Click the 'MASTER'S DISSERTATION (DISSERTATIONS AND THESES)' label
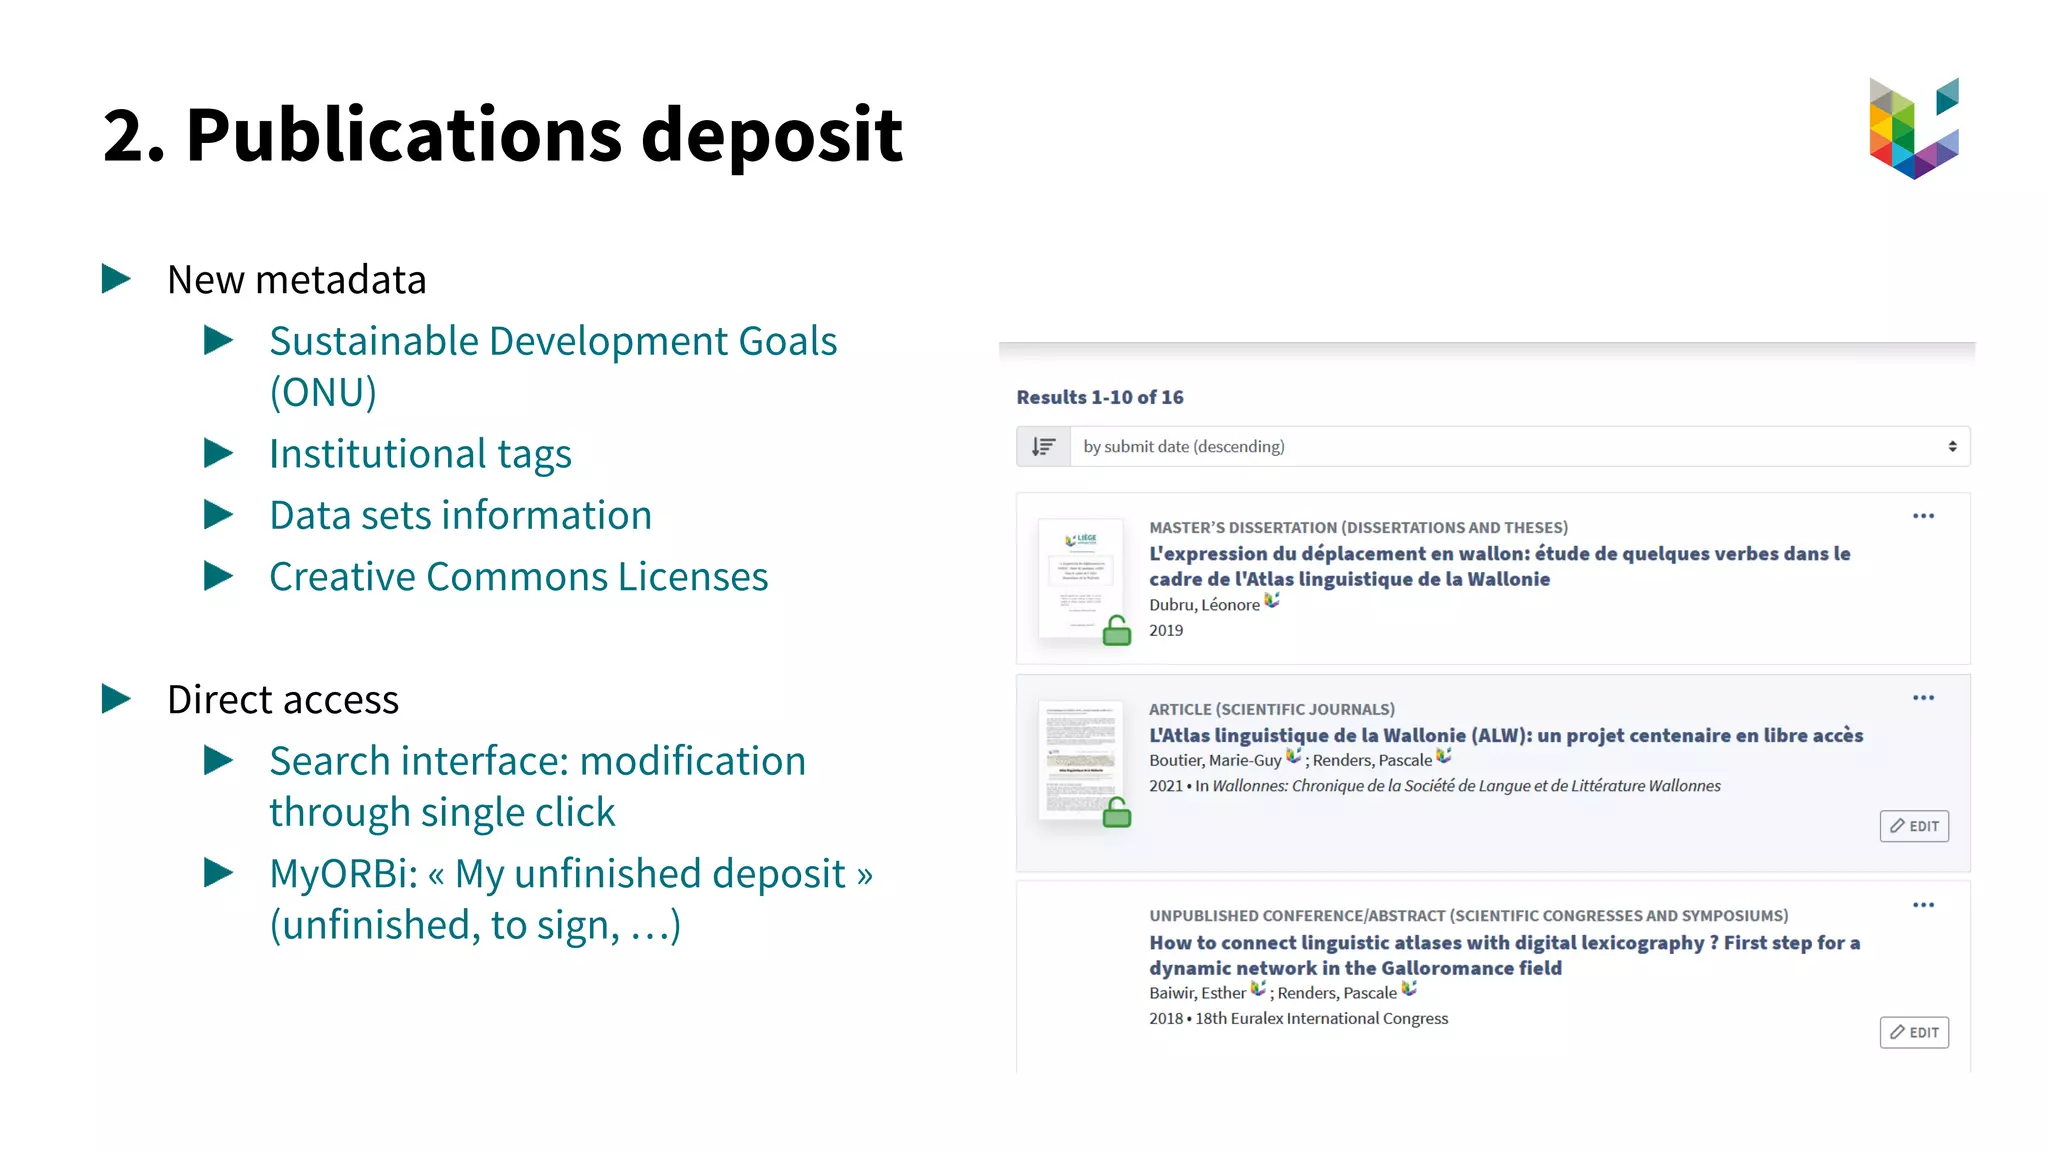This screenshot has height=1152, width=2048. pyautogui.click(x=1358, y=527)
